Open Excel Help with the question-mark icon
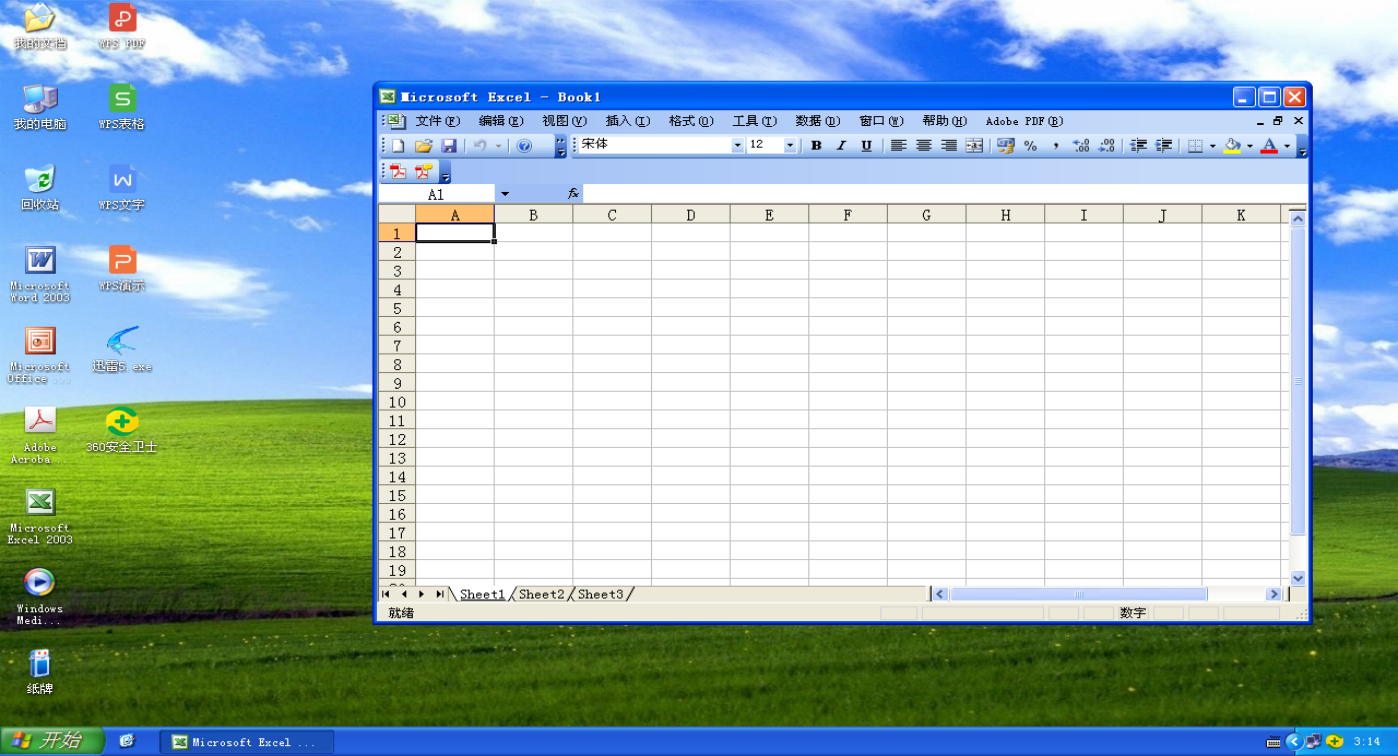This screenshot has height=756, width=1398. pyautogui.click(x=525, y=146)
